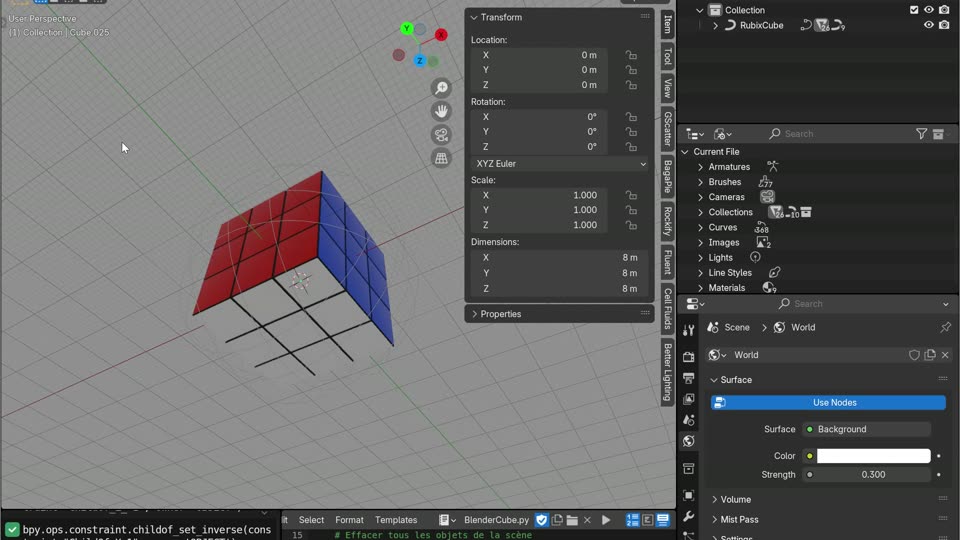Screen dimensions: 960x540
Task: Click the green Y axis gizmo
Action: click(407, 28)
